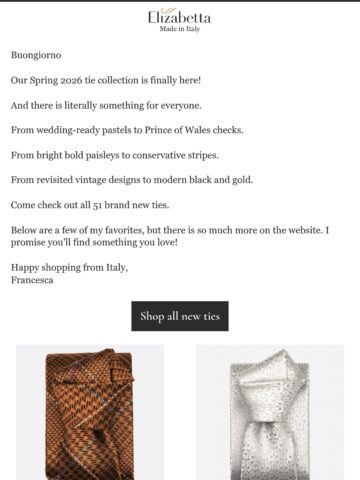The height and width of the screenshot is (480, 360).
Task: Click the gold swirl above Elizabetta wordmark
Action: (170, 11)
